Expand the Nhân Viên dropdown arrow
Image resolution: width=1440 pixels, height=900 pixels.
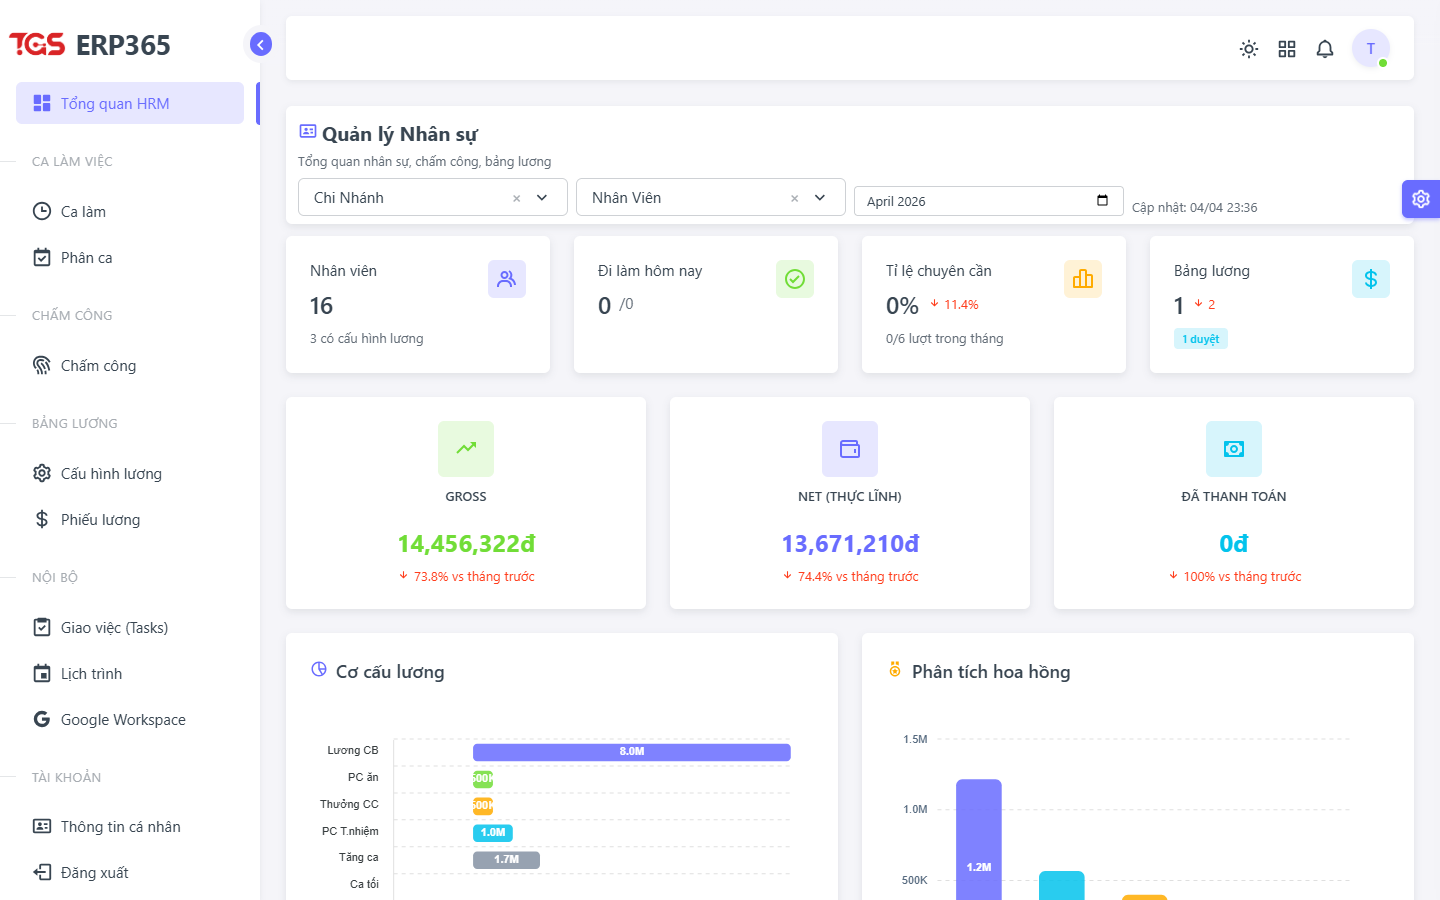click(x=820, y=198)
